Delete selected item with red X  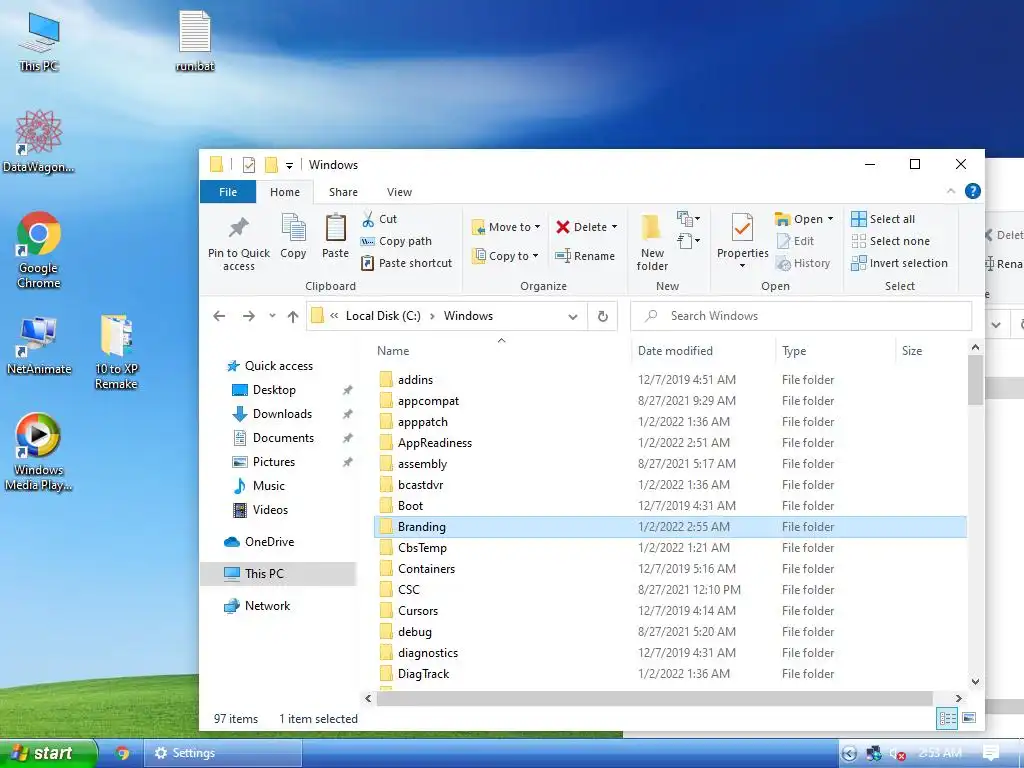coord(581,227)
